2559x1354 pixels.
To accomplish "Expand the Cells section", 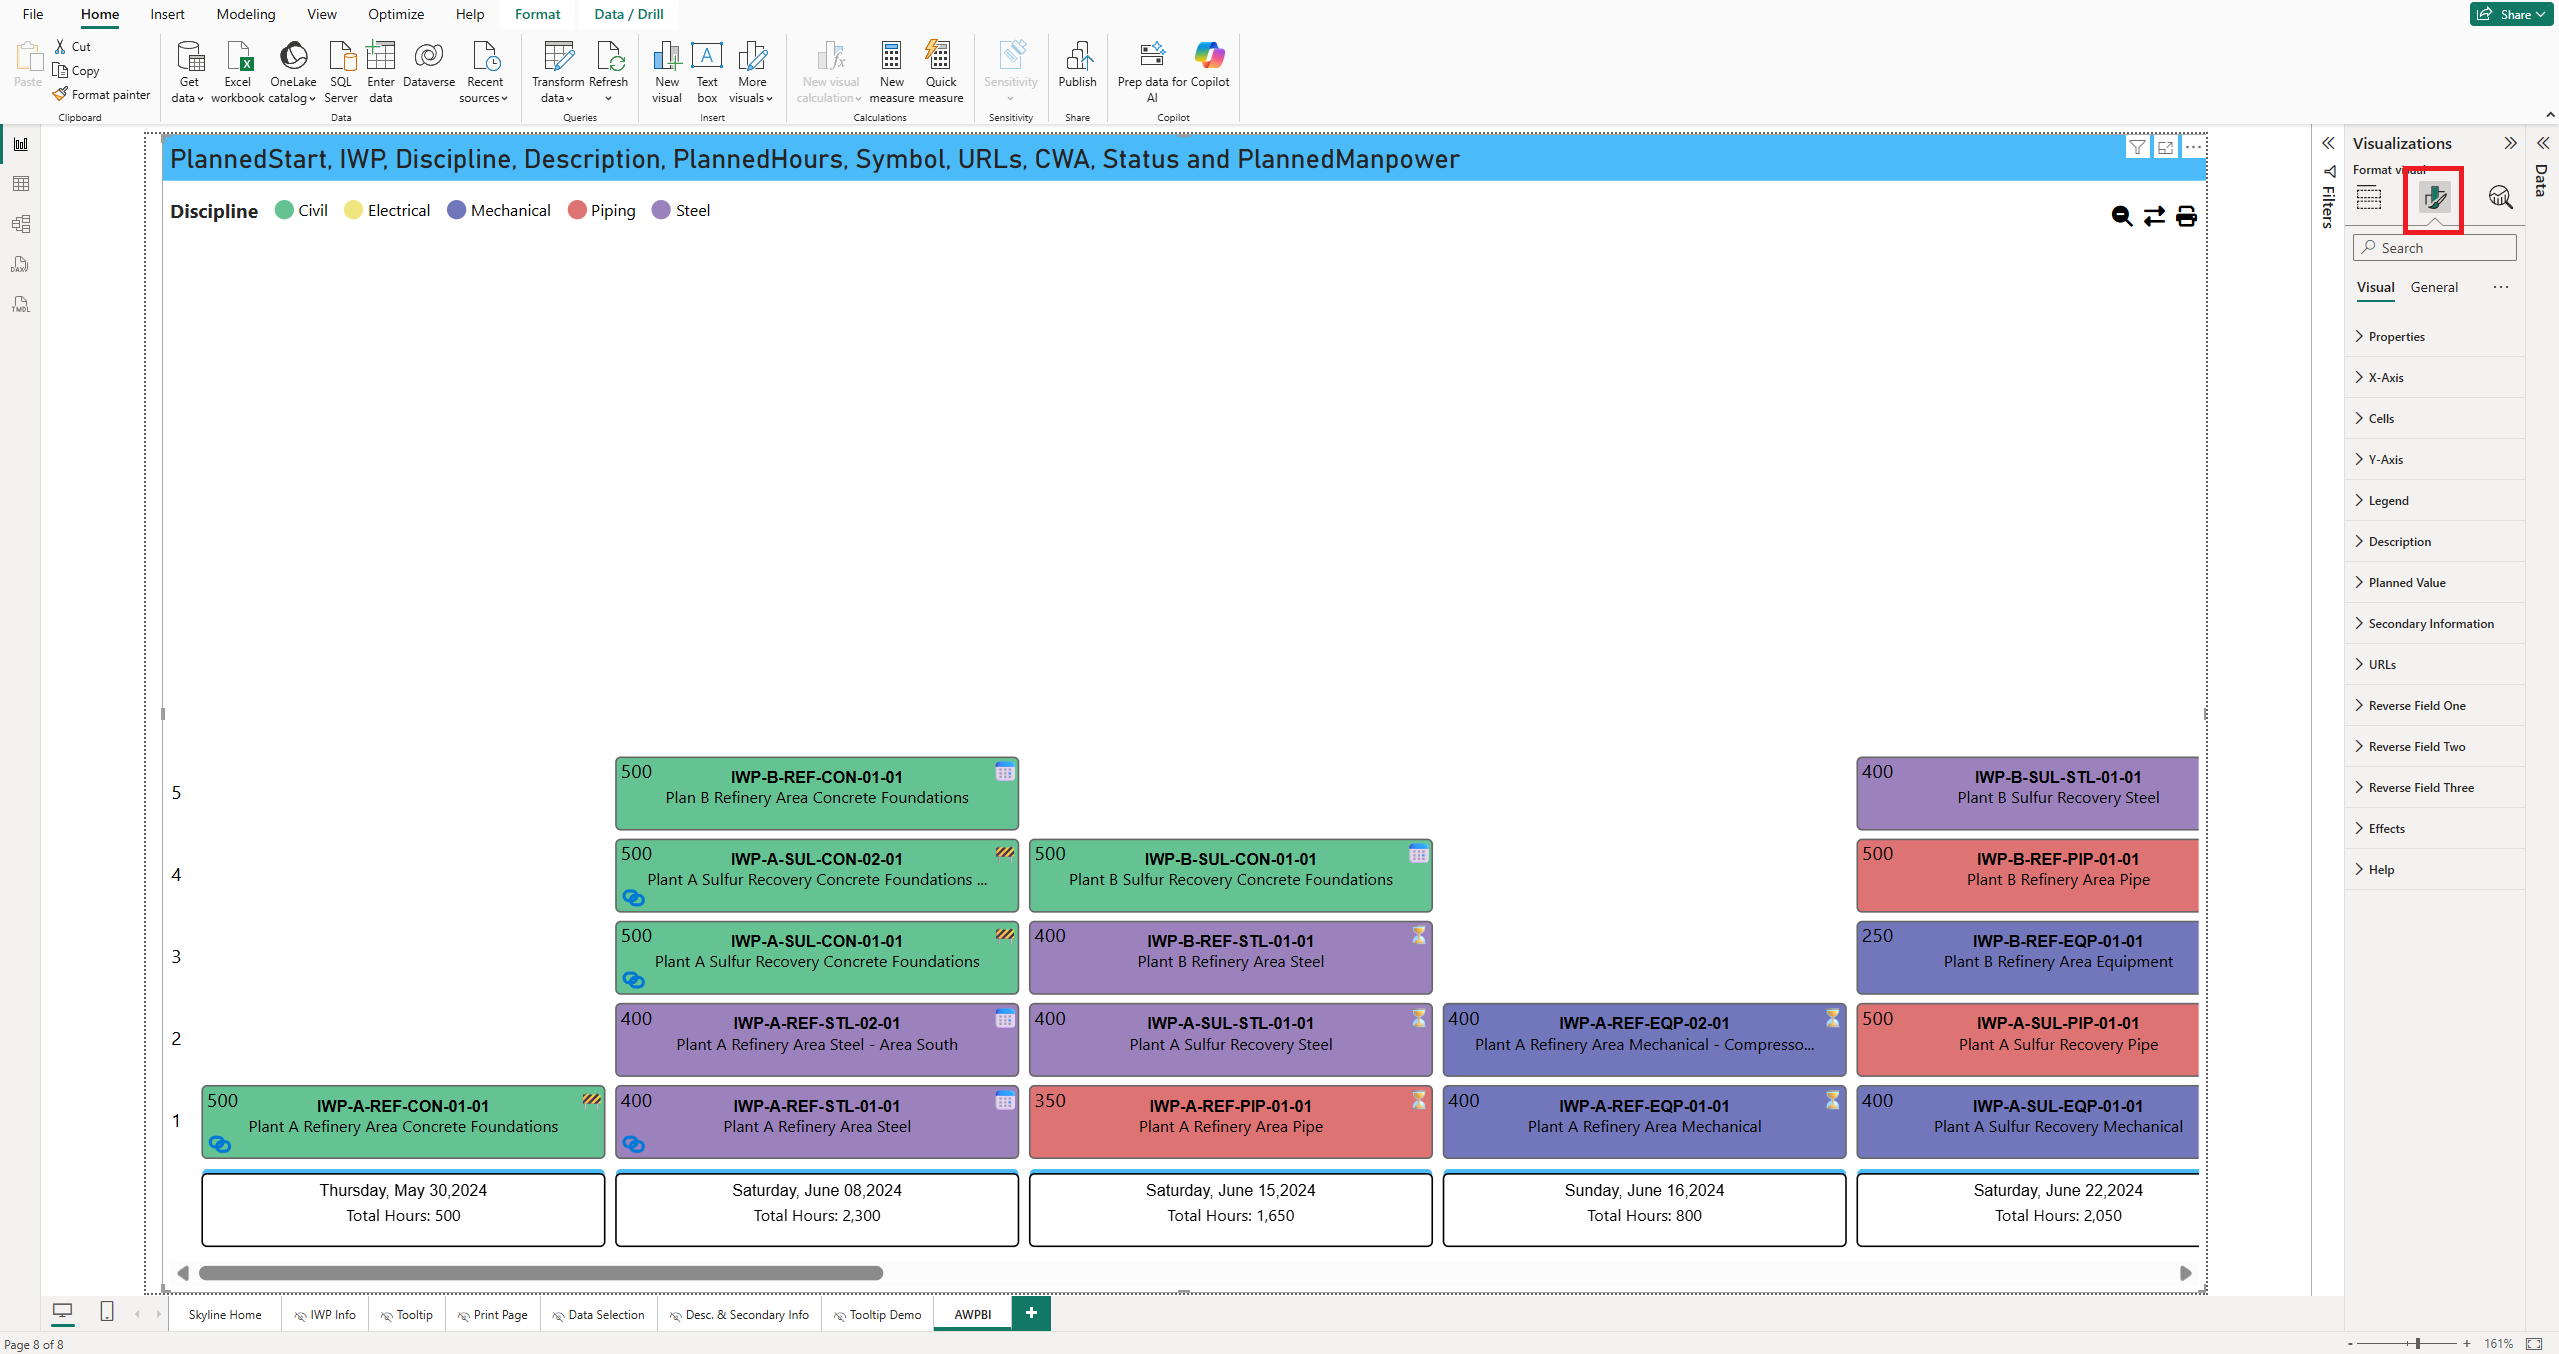I will click(2434, 419).
